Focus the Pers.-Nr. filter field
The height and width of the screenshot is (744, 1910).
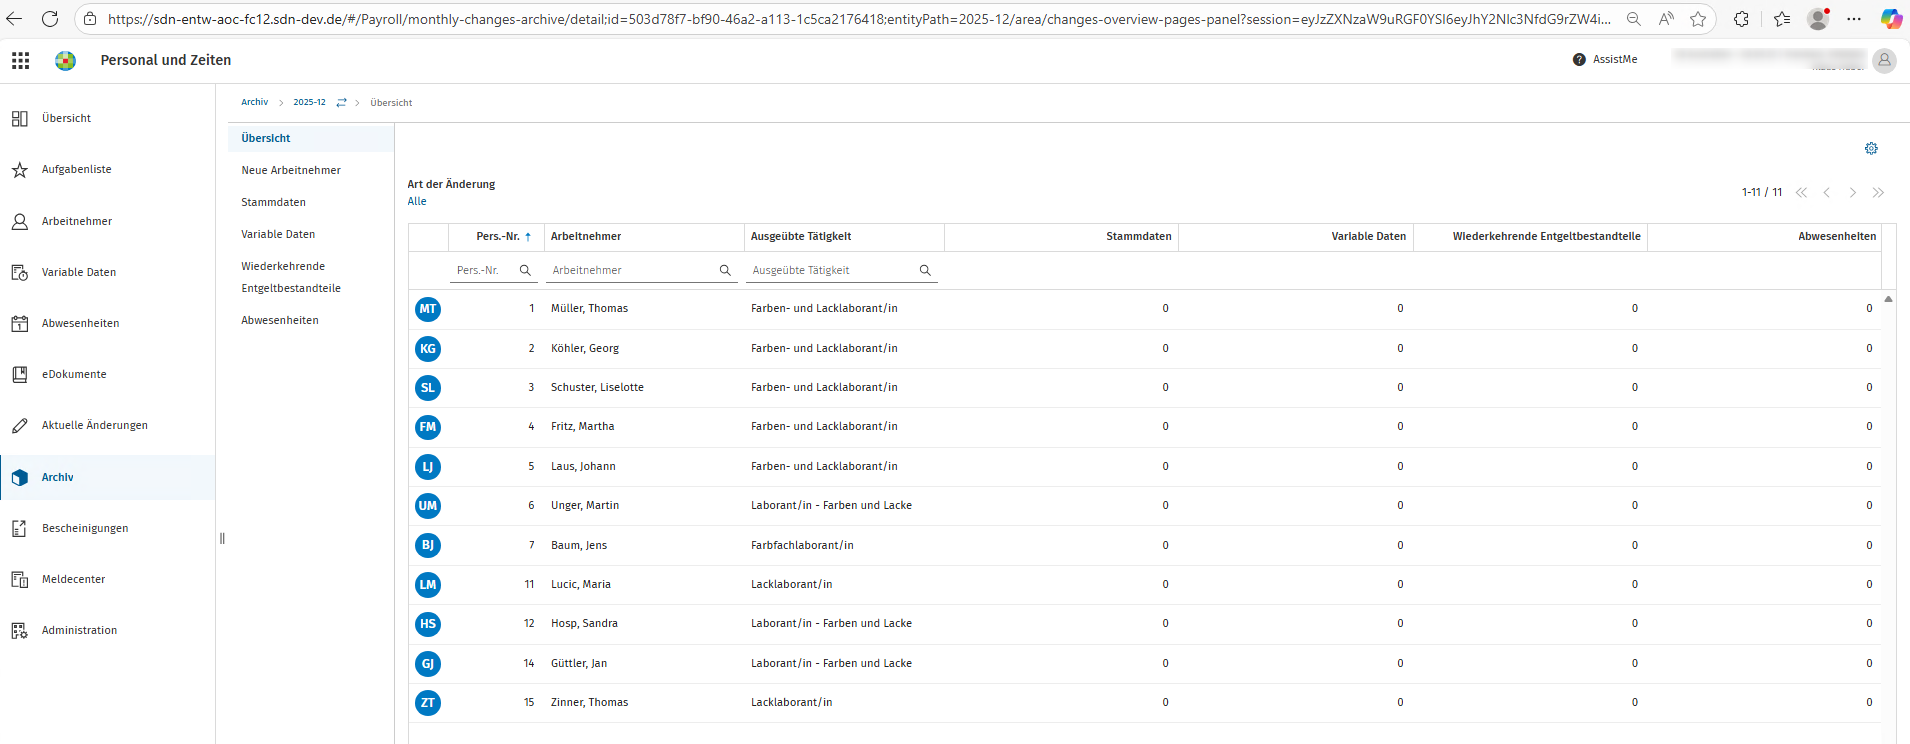point(494,271)
